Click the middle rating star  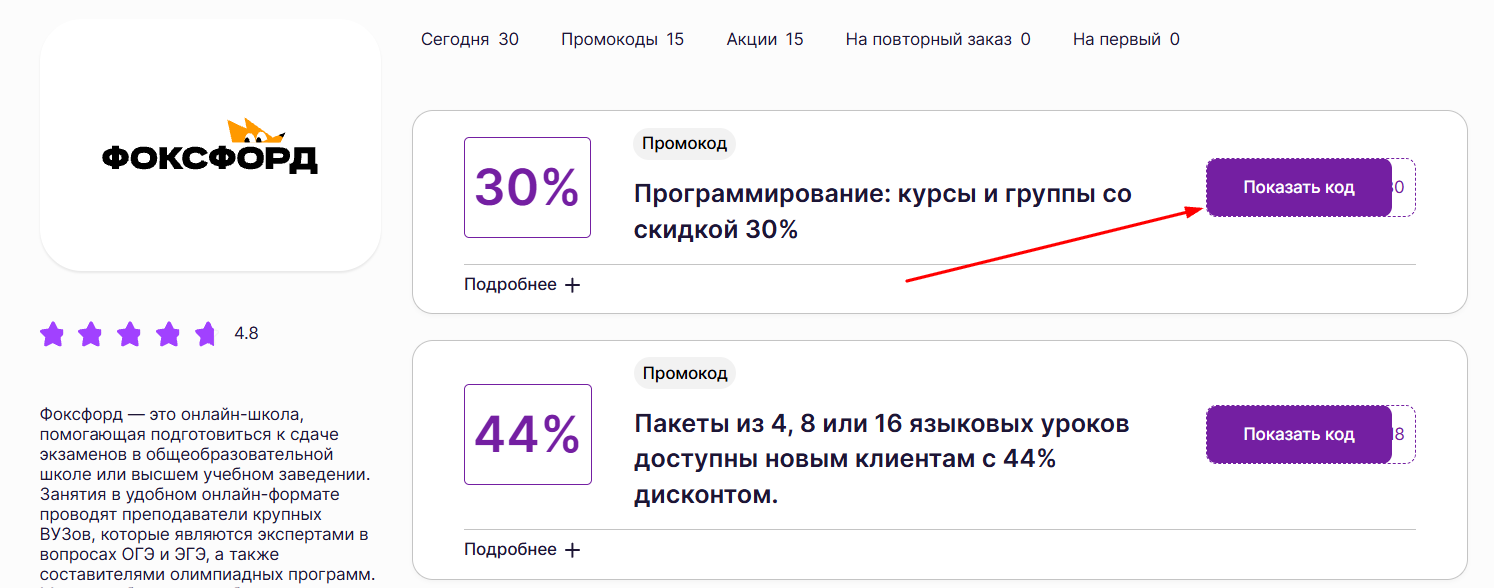(130, 334)
